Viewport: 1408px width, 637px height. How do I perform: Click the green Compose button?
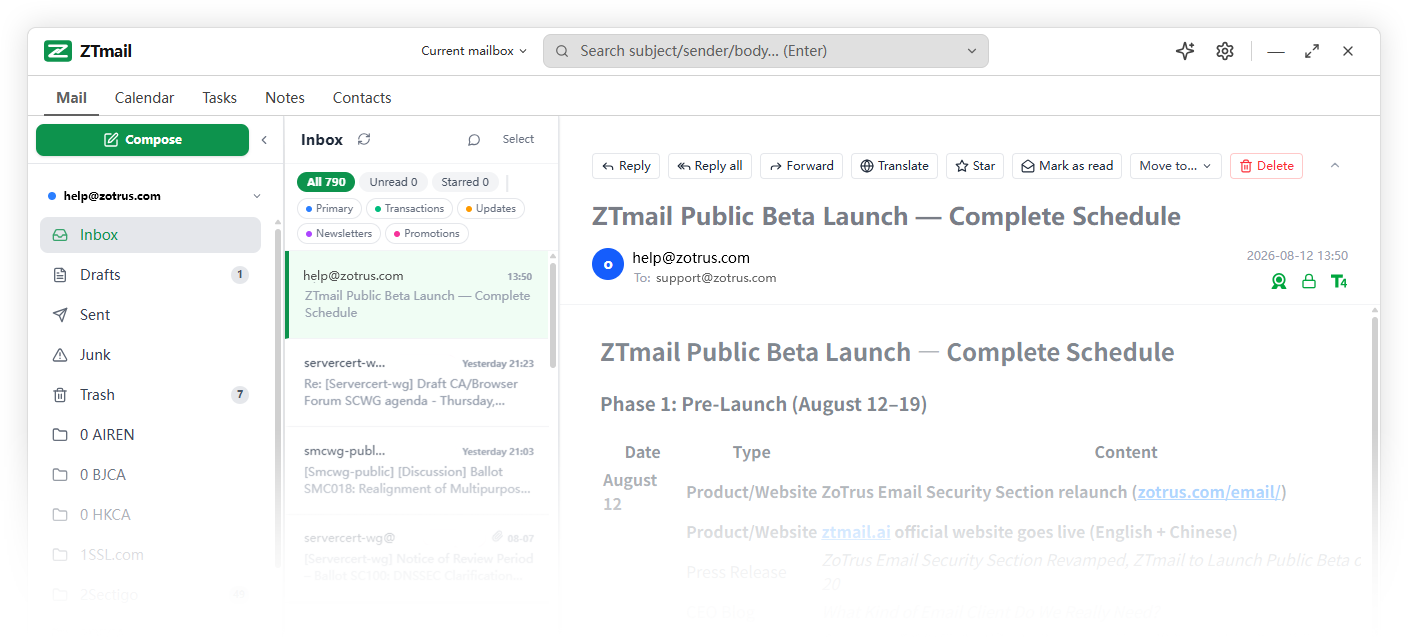click(x=142, y=140)
